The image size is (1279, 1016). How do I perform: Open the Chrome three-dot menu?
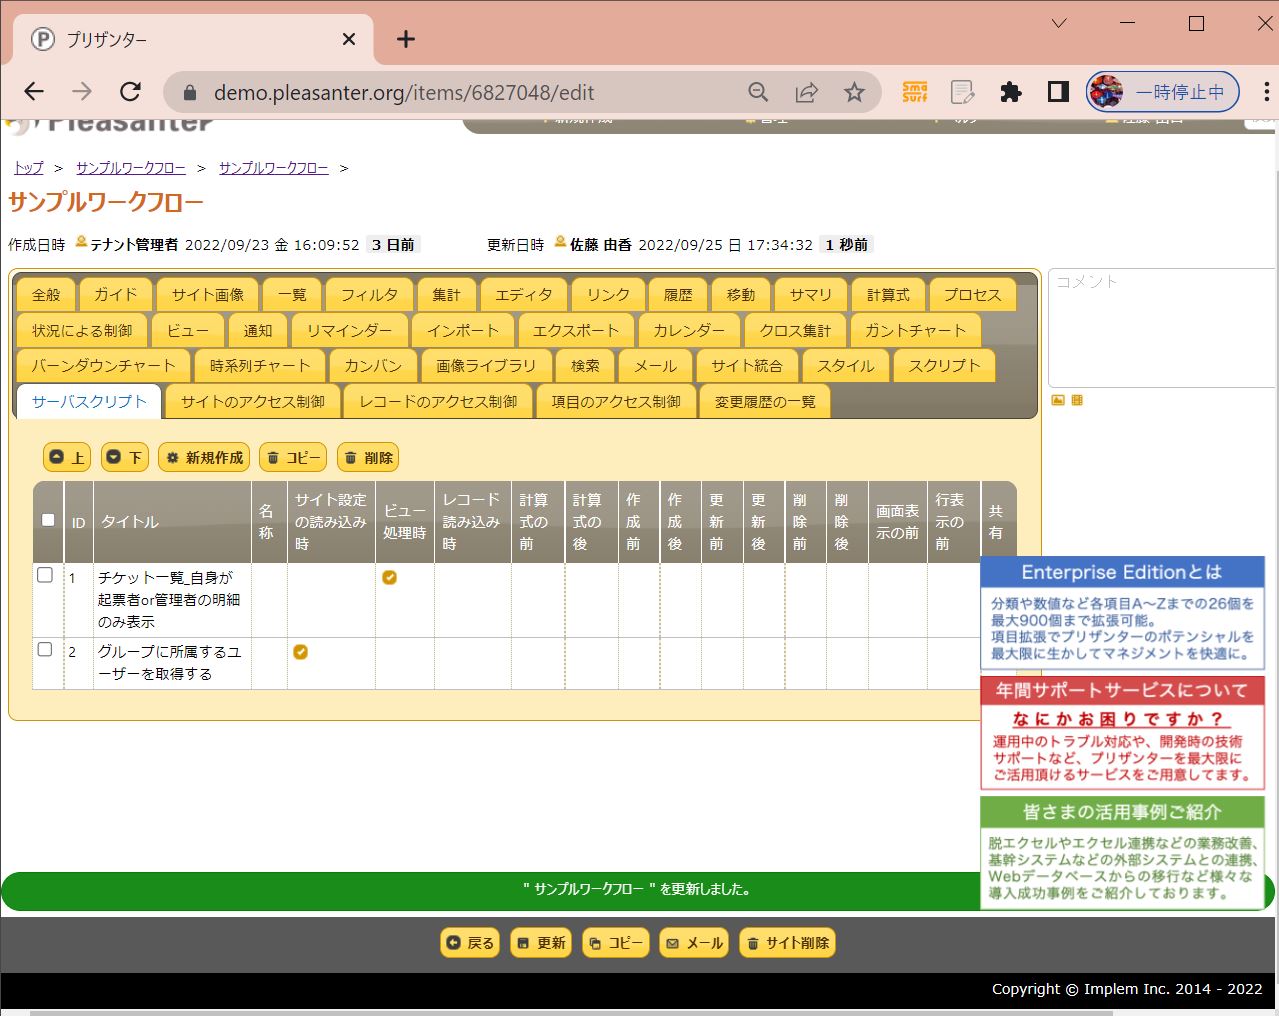(1267, 93)
